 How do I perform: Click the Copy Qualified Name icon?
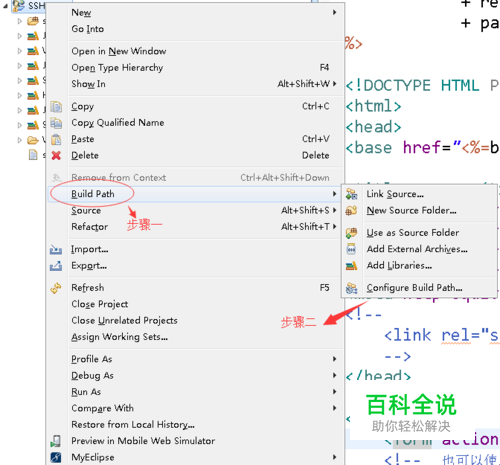coord(56,123)
